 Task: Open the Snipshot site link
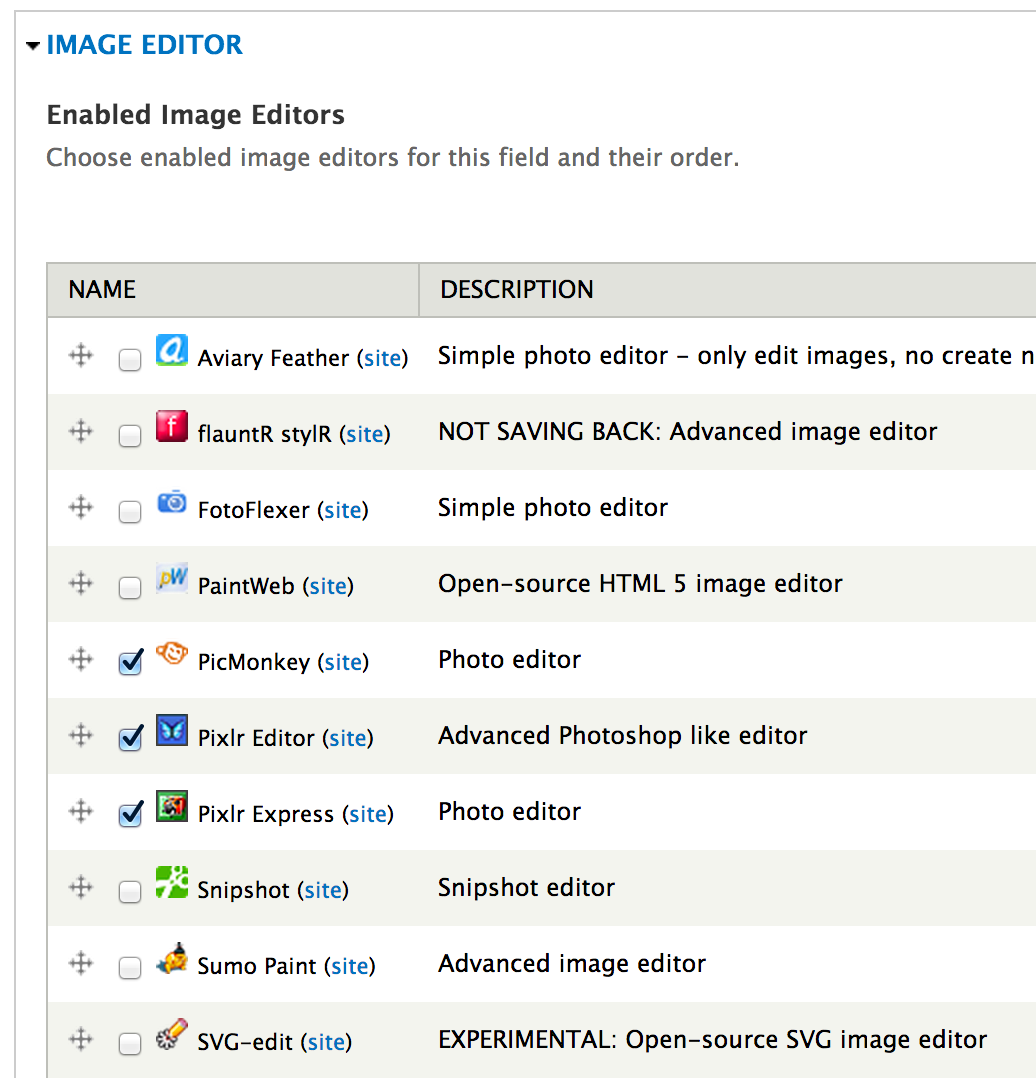[x=323, y=890]
